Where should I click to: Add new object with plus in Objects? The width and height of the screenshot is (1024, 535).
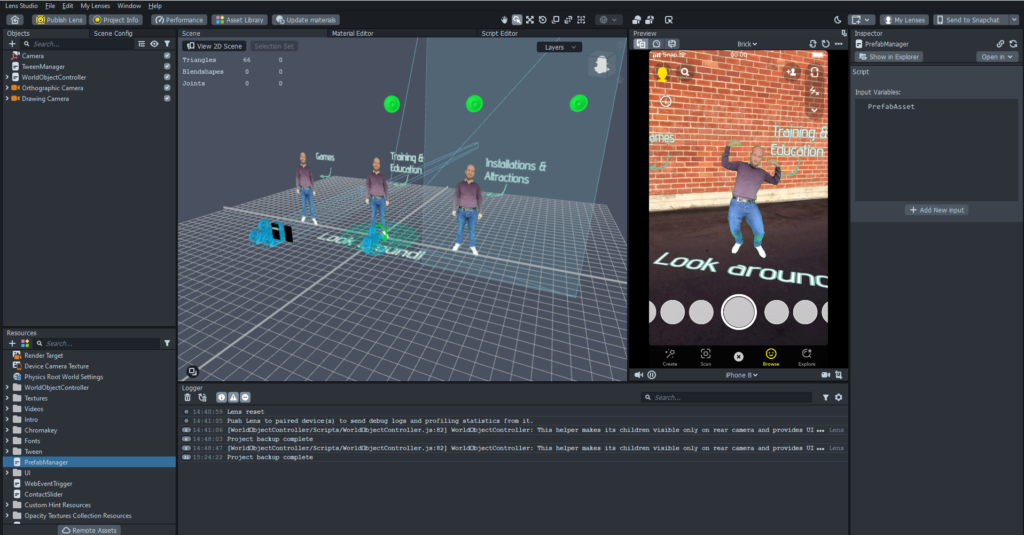click(x=12, y=44)
